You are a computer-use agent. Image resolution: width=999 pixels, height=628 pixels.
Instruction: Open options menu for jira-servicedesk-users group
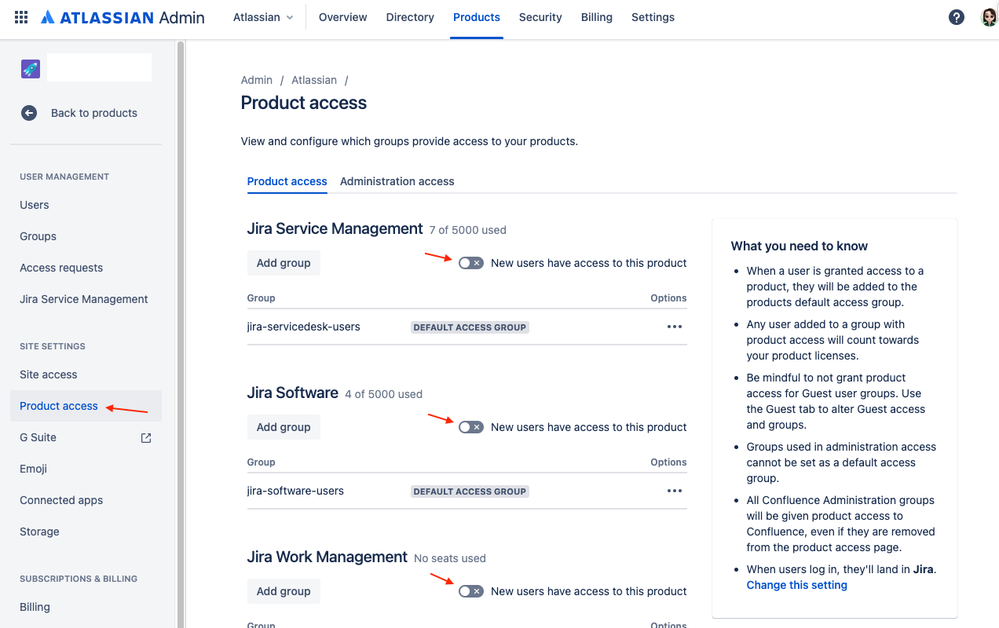(674, 327)
